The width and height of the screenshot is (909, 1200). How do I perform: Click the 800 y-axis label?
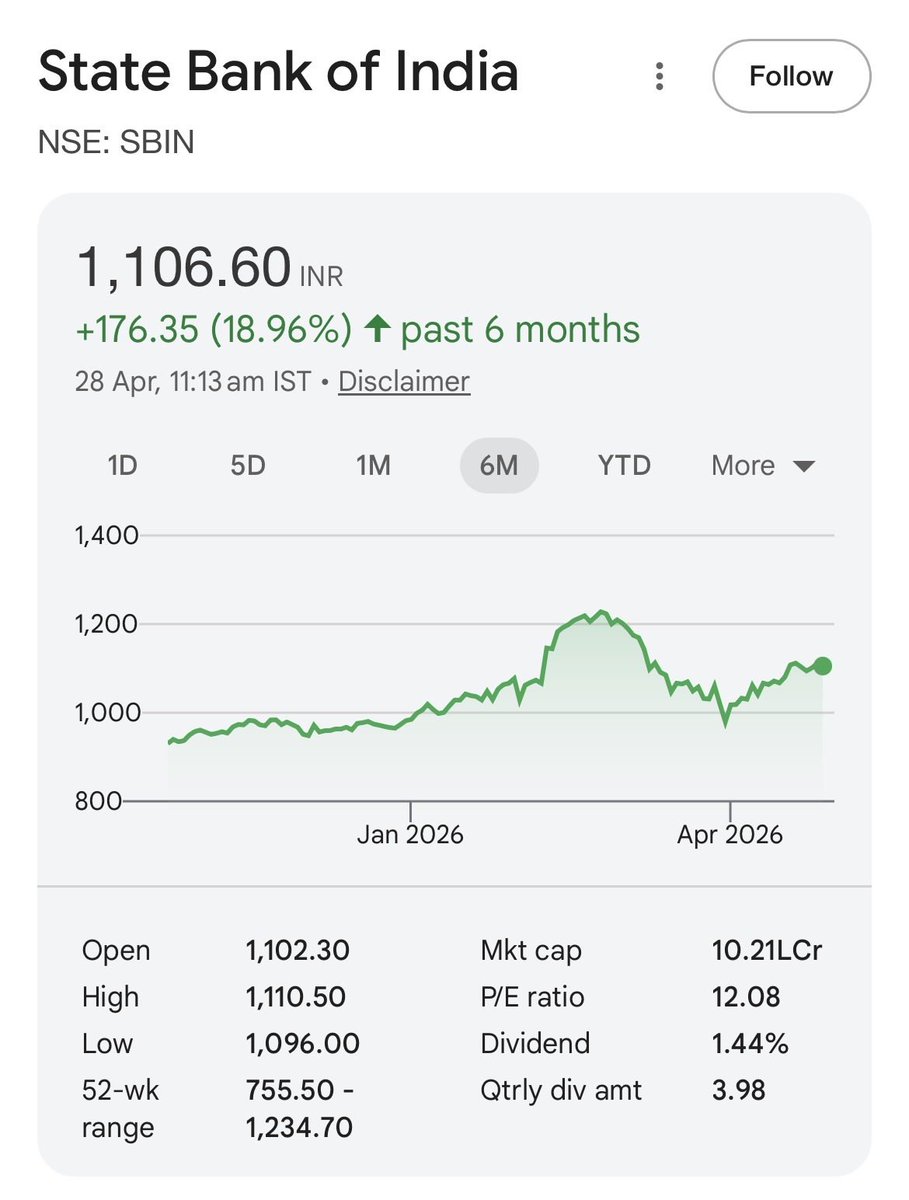coord(98,801)
